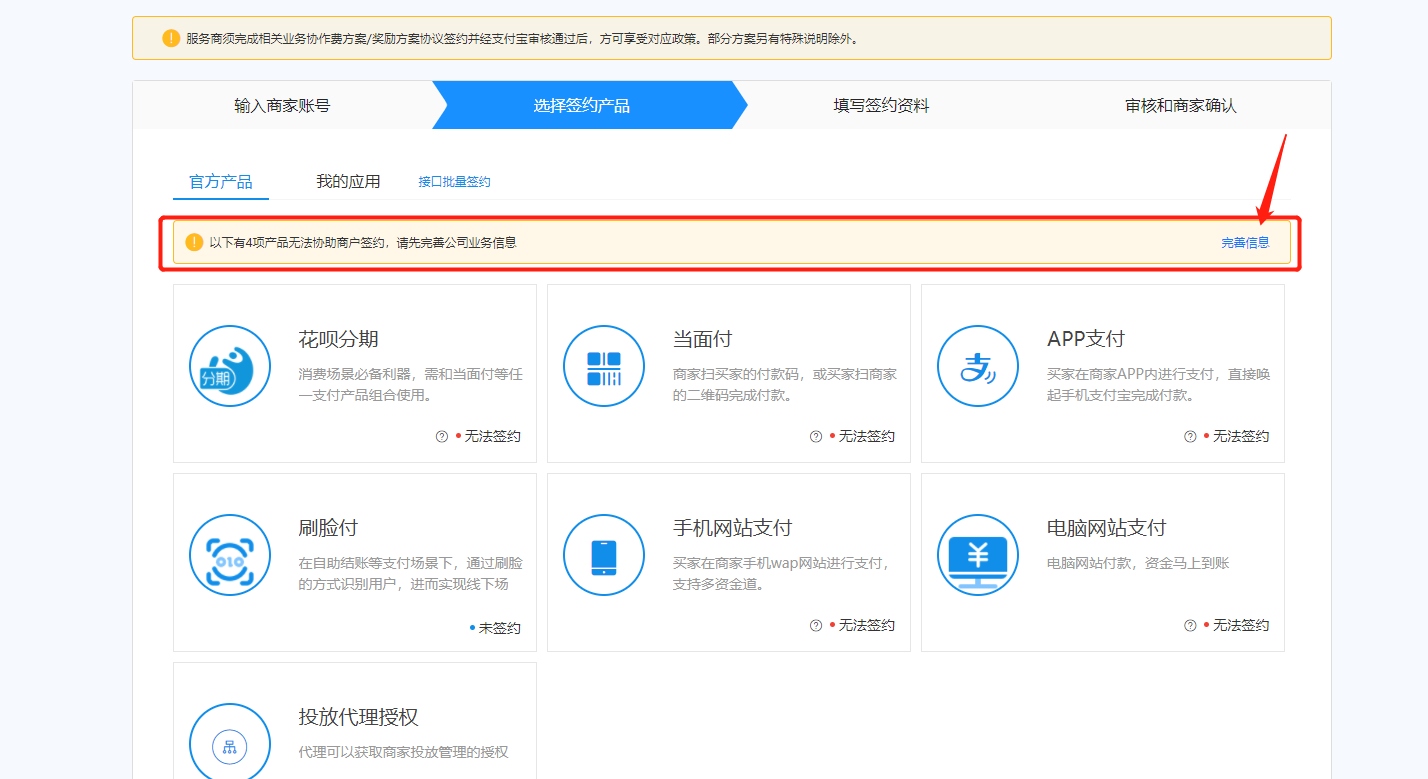Click the APP支付 Alipay icon

978,366
